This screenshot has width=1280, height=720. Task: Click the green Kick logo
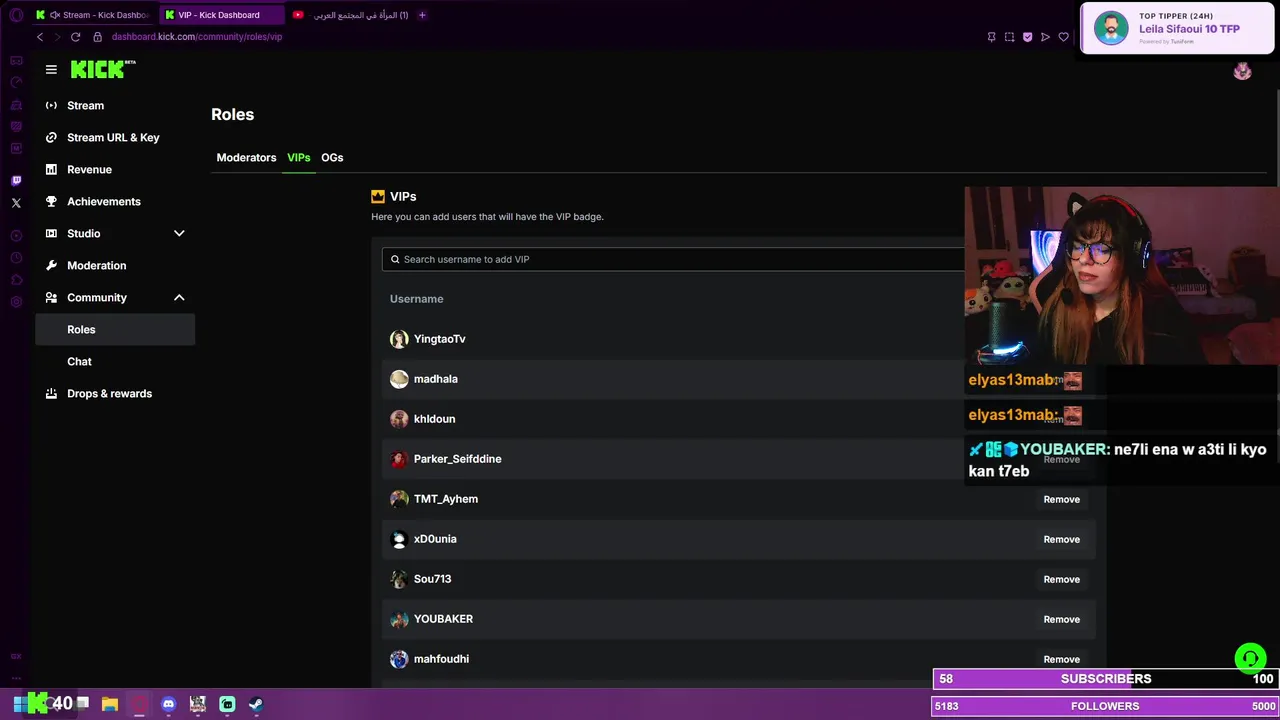103,69
